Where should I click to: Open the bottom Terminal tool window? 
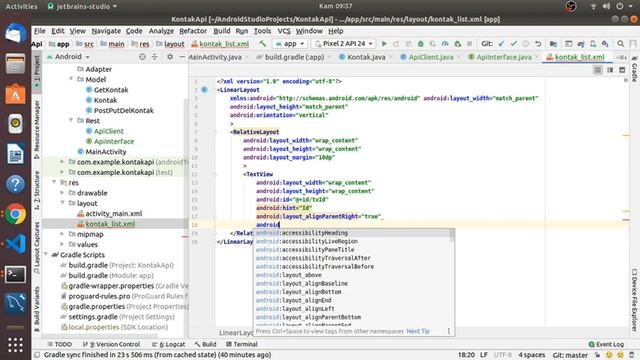tap(241, 344)
